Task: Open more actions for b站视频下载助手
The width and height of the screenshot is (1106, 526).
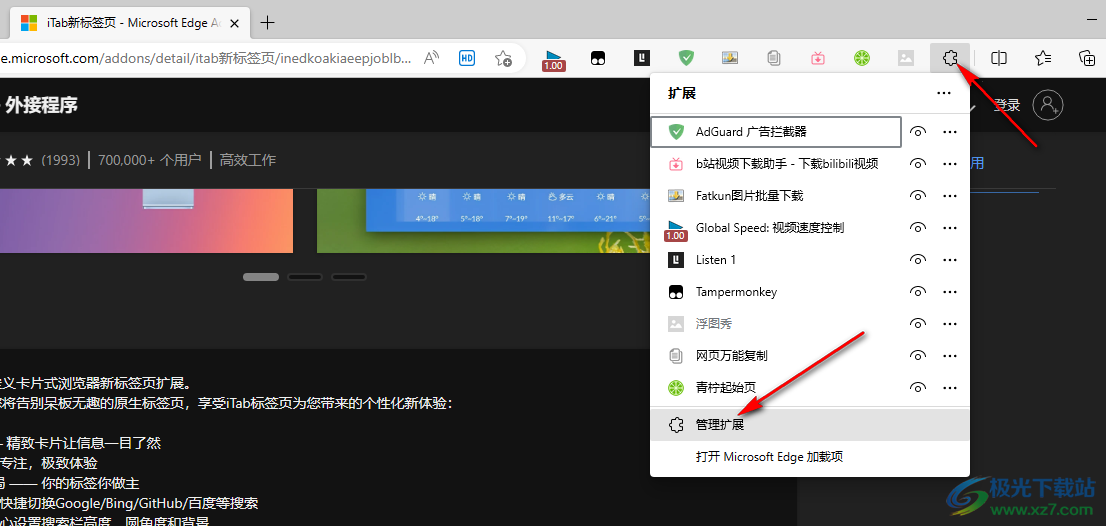Action: coord(949,164)
